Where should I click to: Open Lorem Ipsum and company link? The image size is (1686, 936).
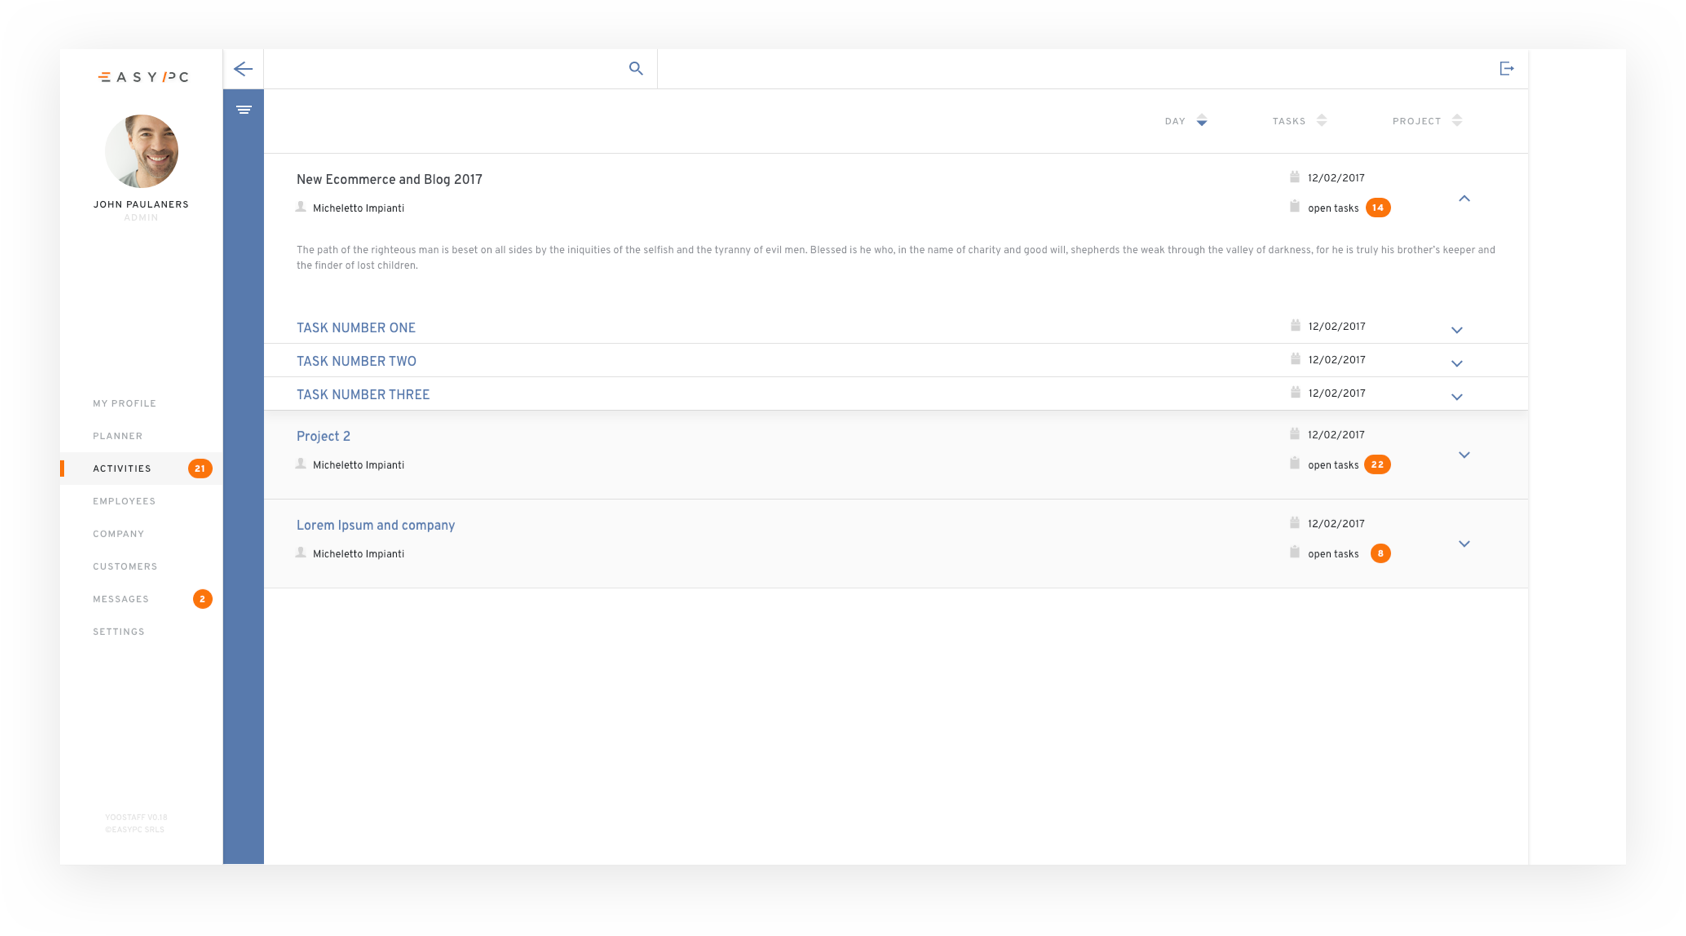click(375, 526)
